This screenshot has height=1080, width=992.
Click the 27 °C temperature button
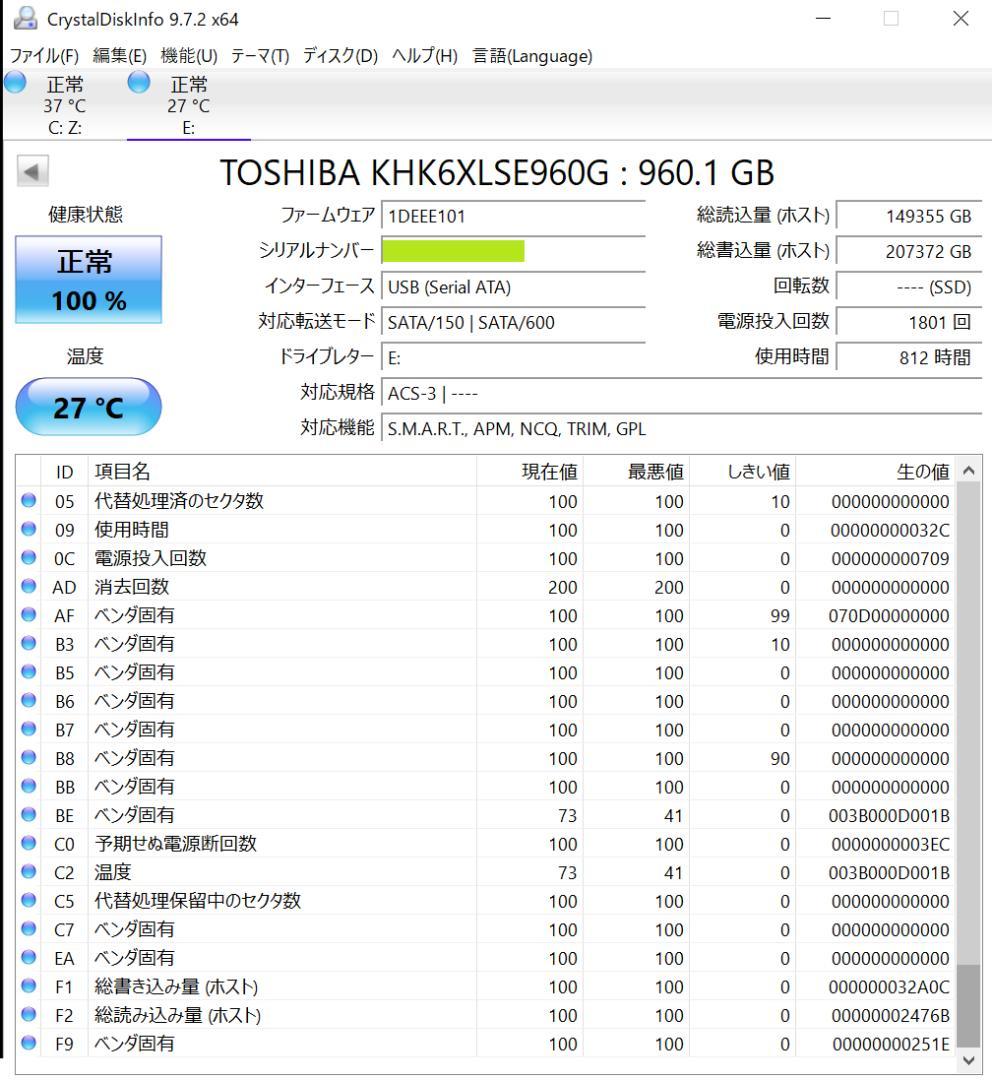coord(89,407)
